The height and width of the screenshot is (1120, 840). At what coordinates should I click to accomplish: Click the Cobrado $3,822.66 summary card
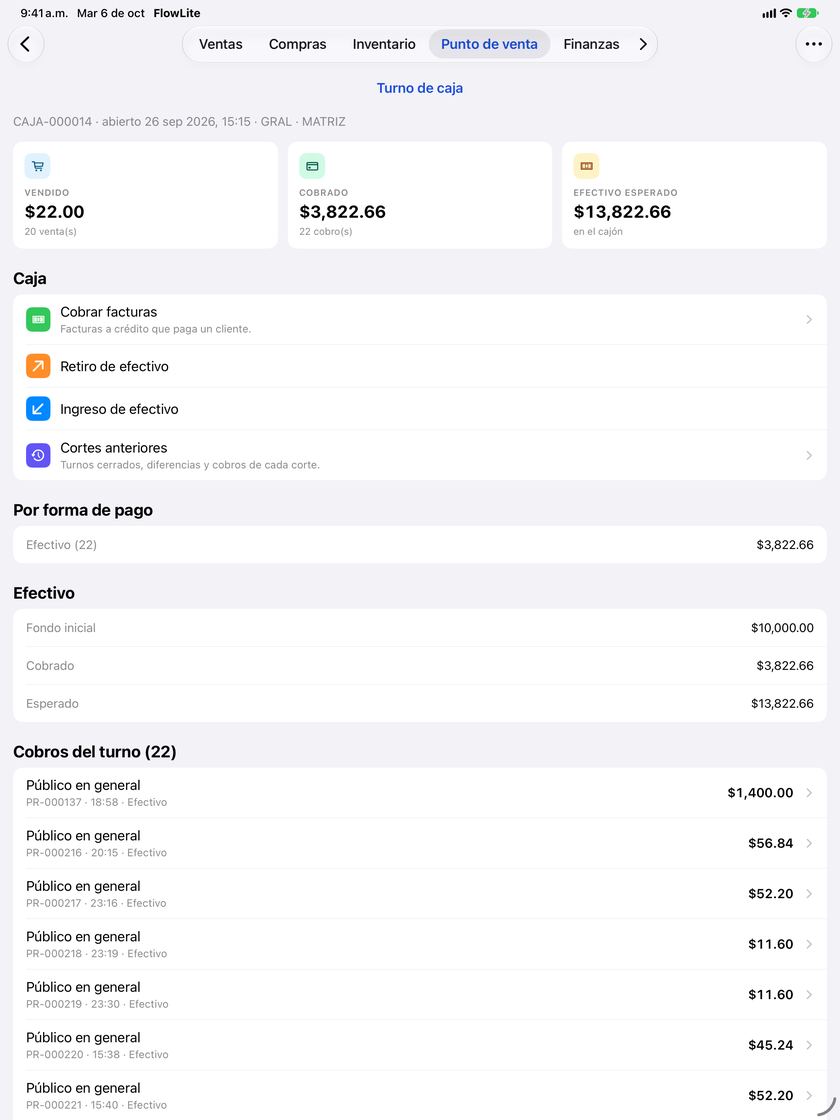pos(420,195)
